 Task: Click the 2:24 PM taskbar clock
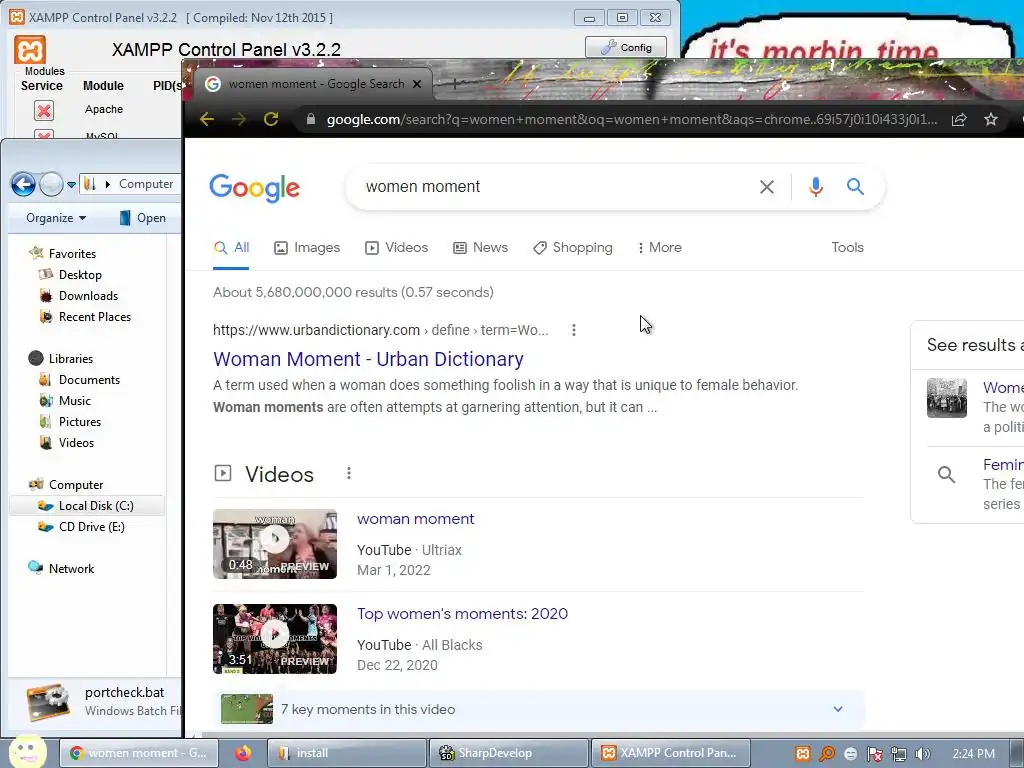(973, 754)
